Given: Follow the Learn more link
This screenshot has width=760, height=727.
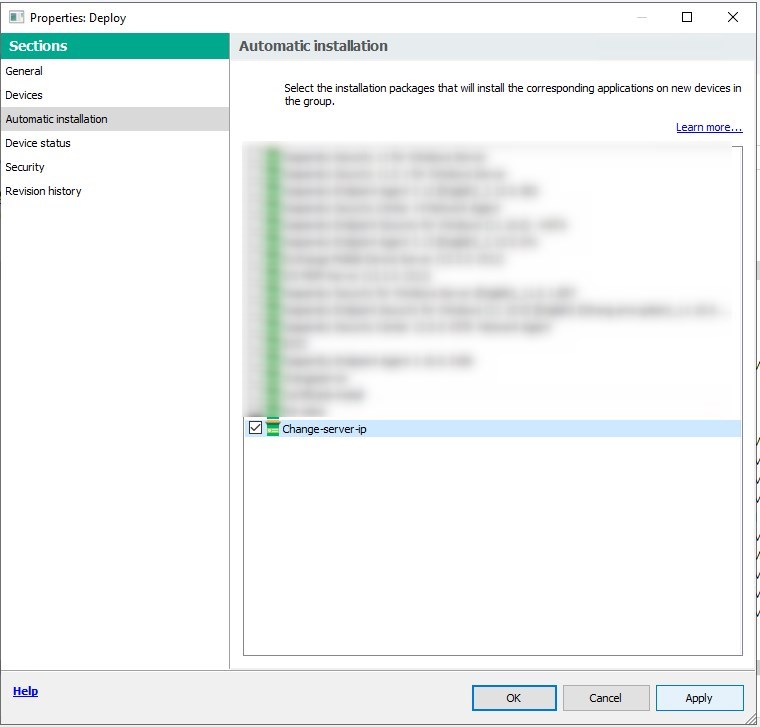Looking at the screenshot, I should point(708,127).
